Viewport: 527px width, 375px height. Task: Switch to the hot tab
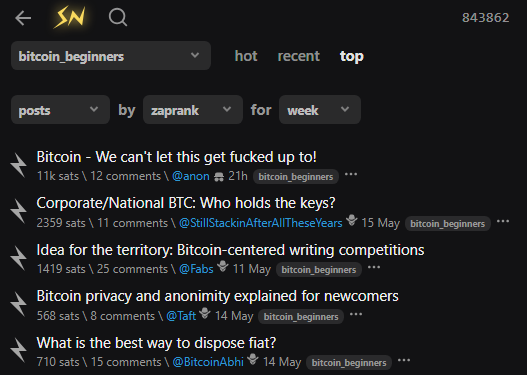click(246, 56)
